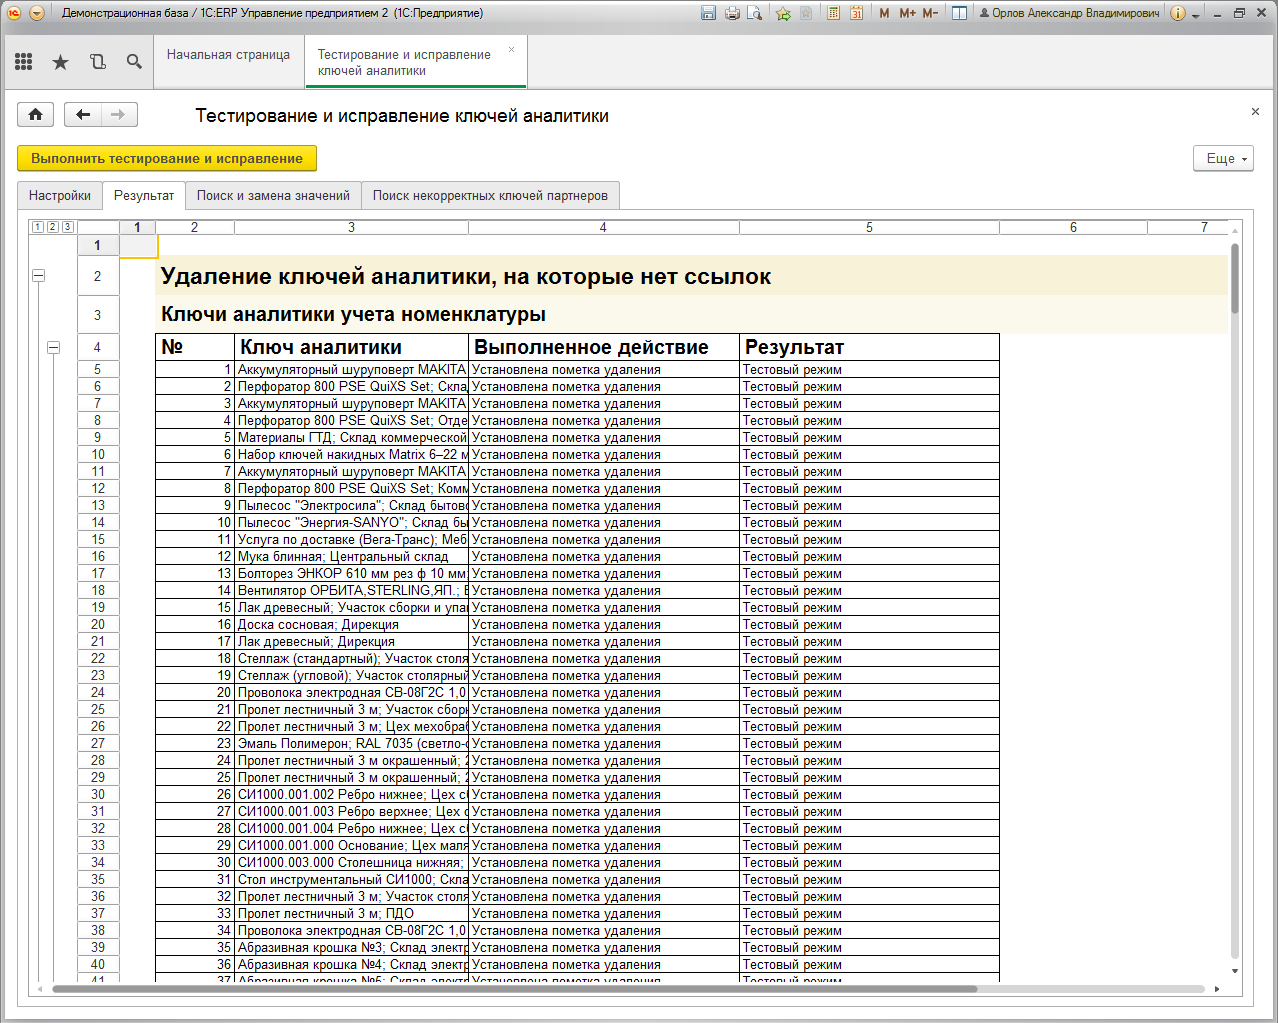Open print preview from the title bar
The height and width of the screenshot is (1023, 1278).
click(755, 13)
